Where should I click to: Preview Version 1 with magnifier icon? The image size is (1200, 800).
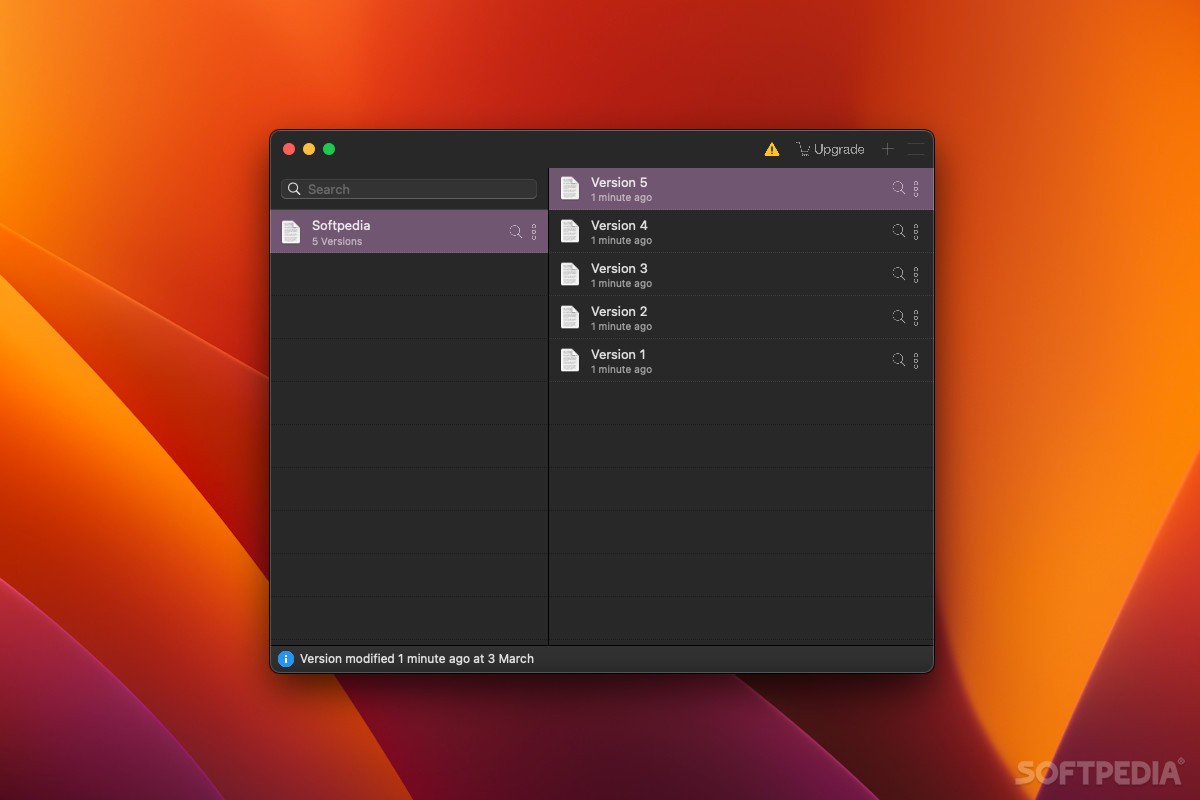(x=898, y=360)
